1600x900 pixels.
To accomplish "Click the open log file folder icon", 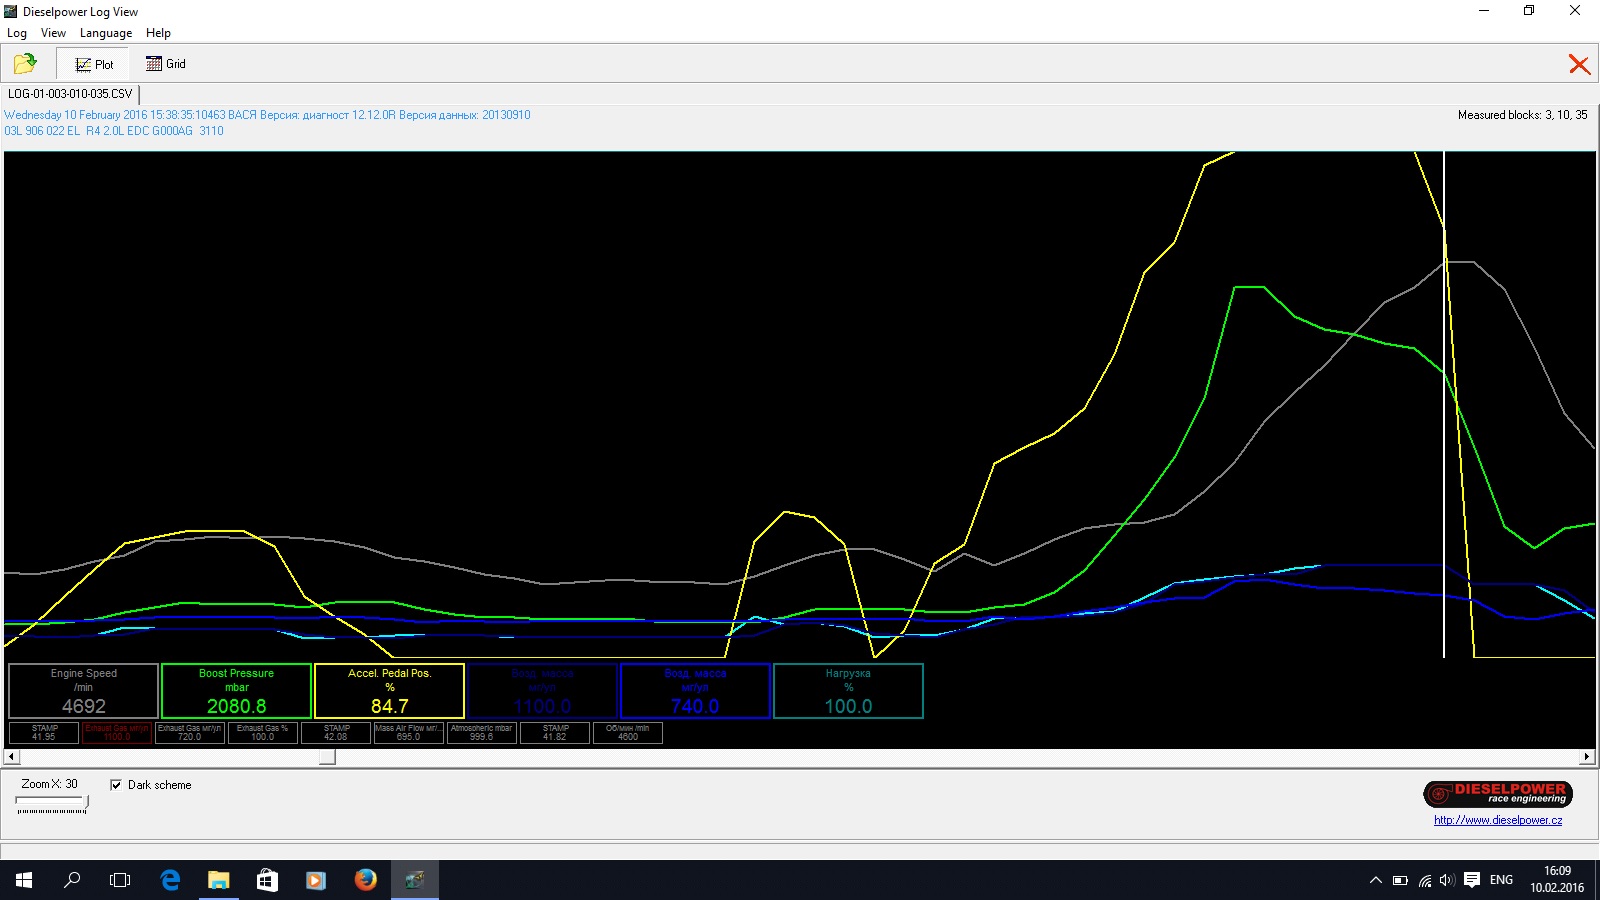I will (x=25, y=64).
